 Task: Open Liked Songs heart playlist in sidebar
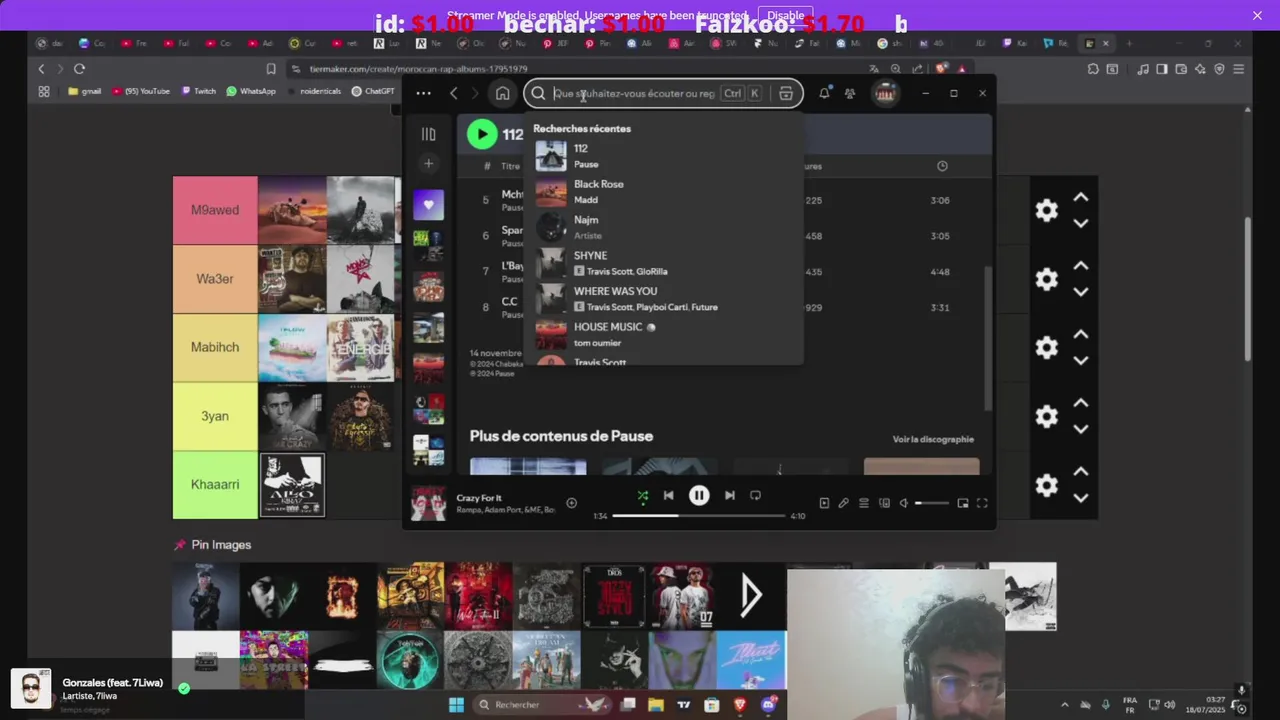(428, 204)
